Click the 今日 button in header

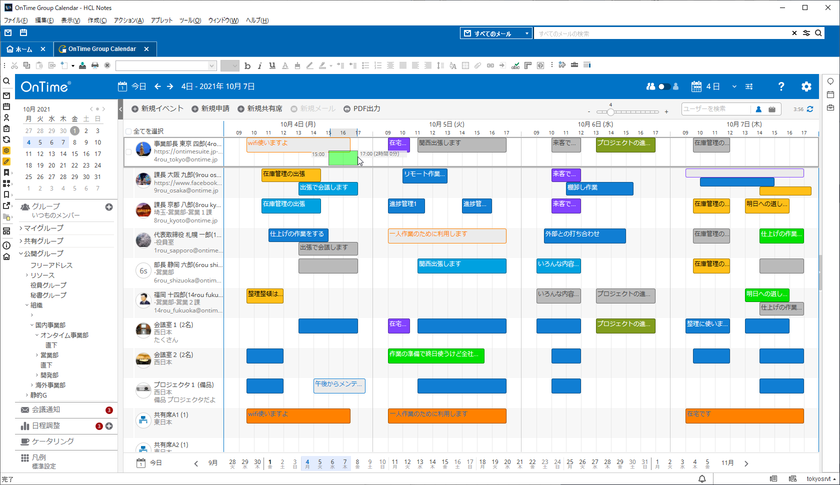click(x=133, y=86)
